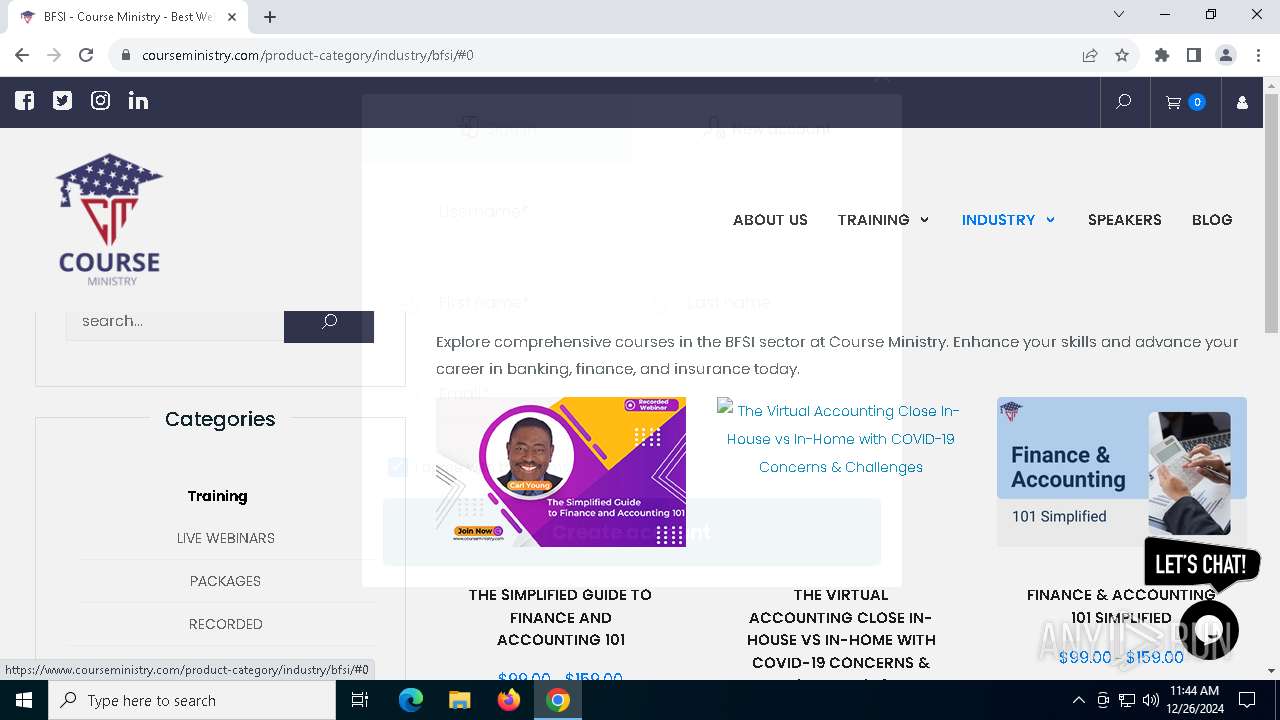Viewport: 1280px width, 720px height.
Task: Open Task View on the taskbar
Action: click(x=361, y=700)
